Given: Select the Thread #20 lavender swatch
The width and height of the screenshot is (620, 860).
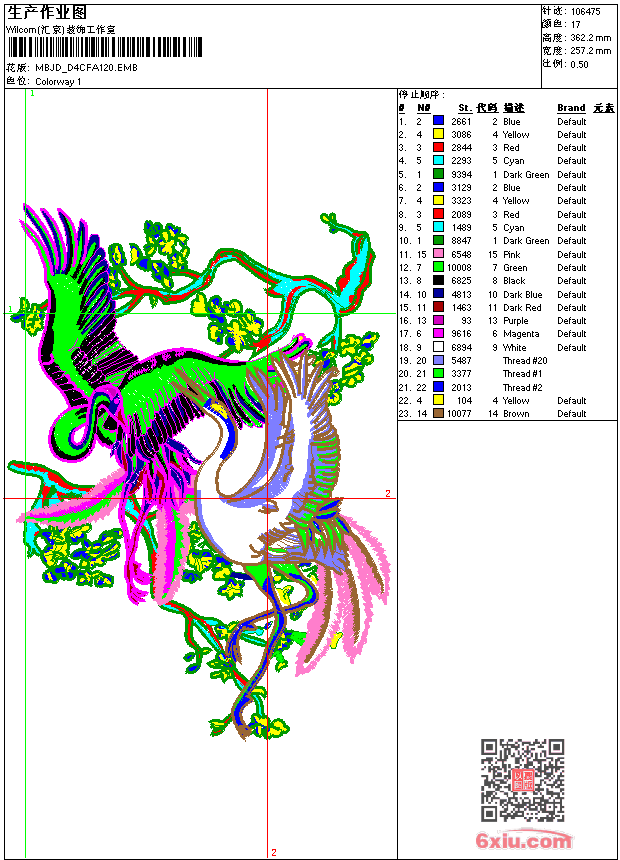Looking at the screenshot, I should [x=438, y=360].
